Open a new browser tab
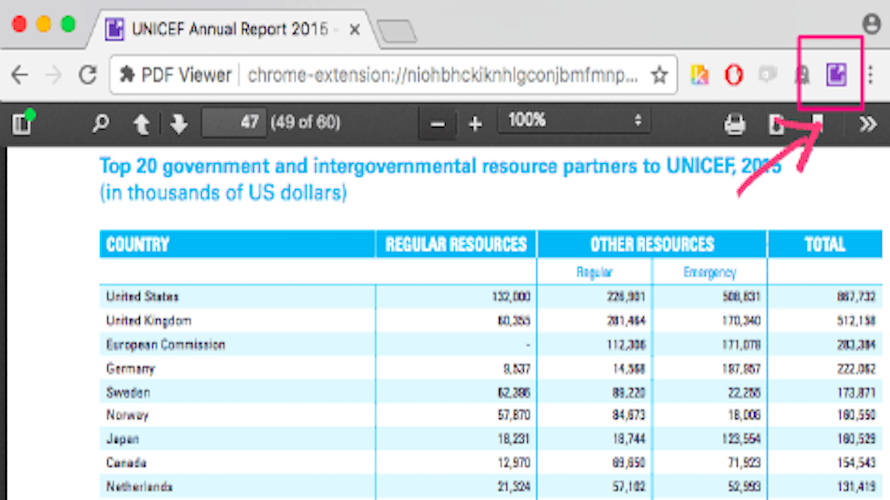Viewport: 890px width, 500px height. (x=397, y=31)
